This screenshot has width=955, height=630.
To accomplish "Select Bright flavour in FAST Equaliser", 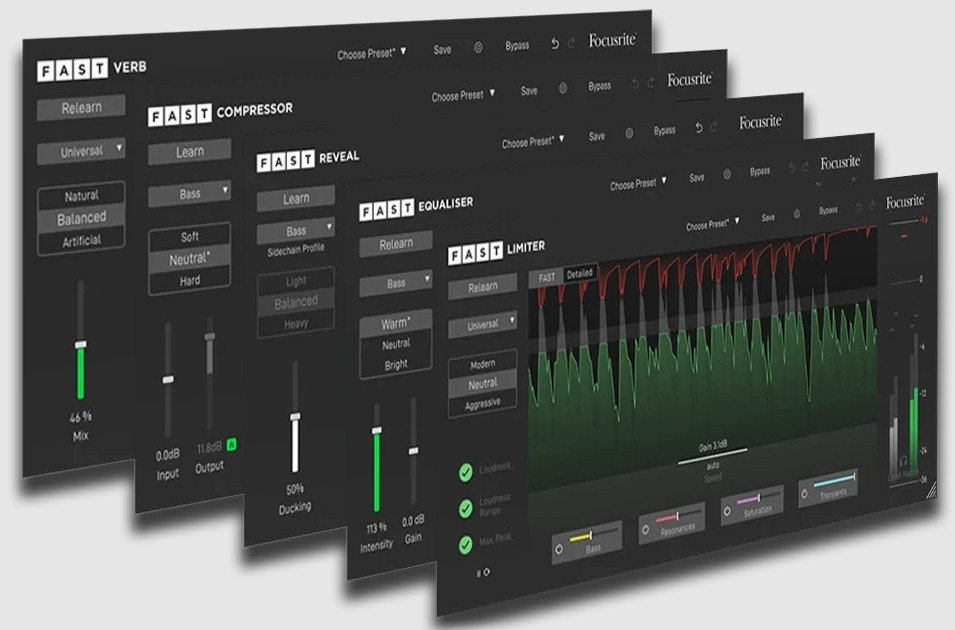I will tap(396, 365).
